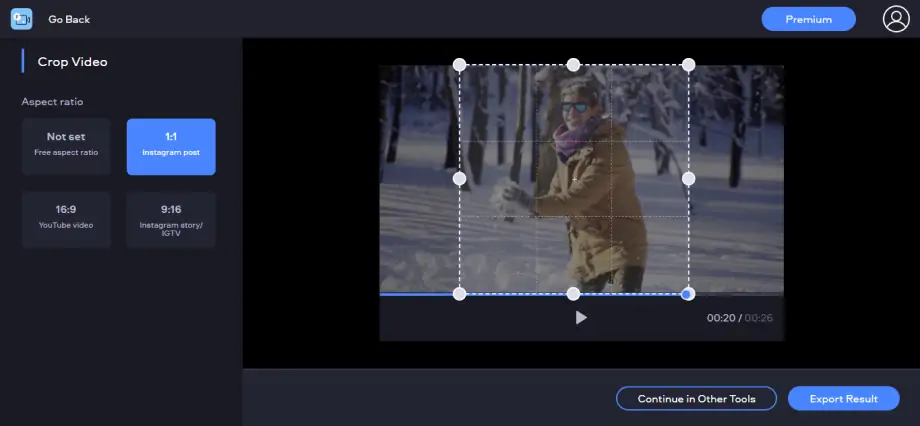This screenshot has height=426, width=920.
Task: Click the app logo icon
Action: click(22, 19)
